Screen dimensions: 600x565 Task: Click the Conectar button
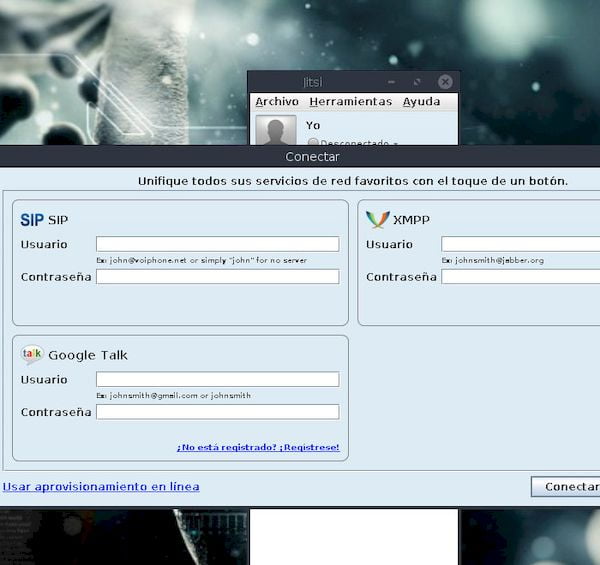pyautogui.click(x=566, y=487)
